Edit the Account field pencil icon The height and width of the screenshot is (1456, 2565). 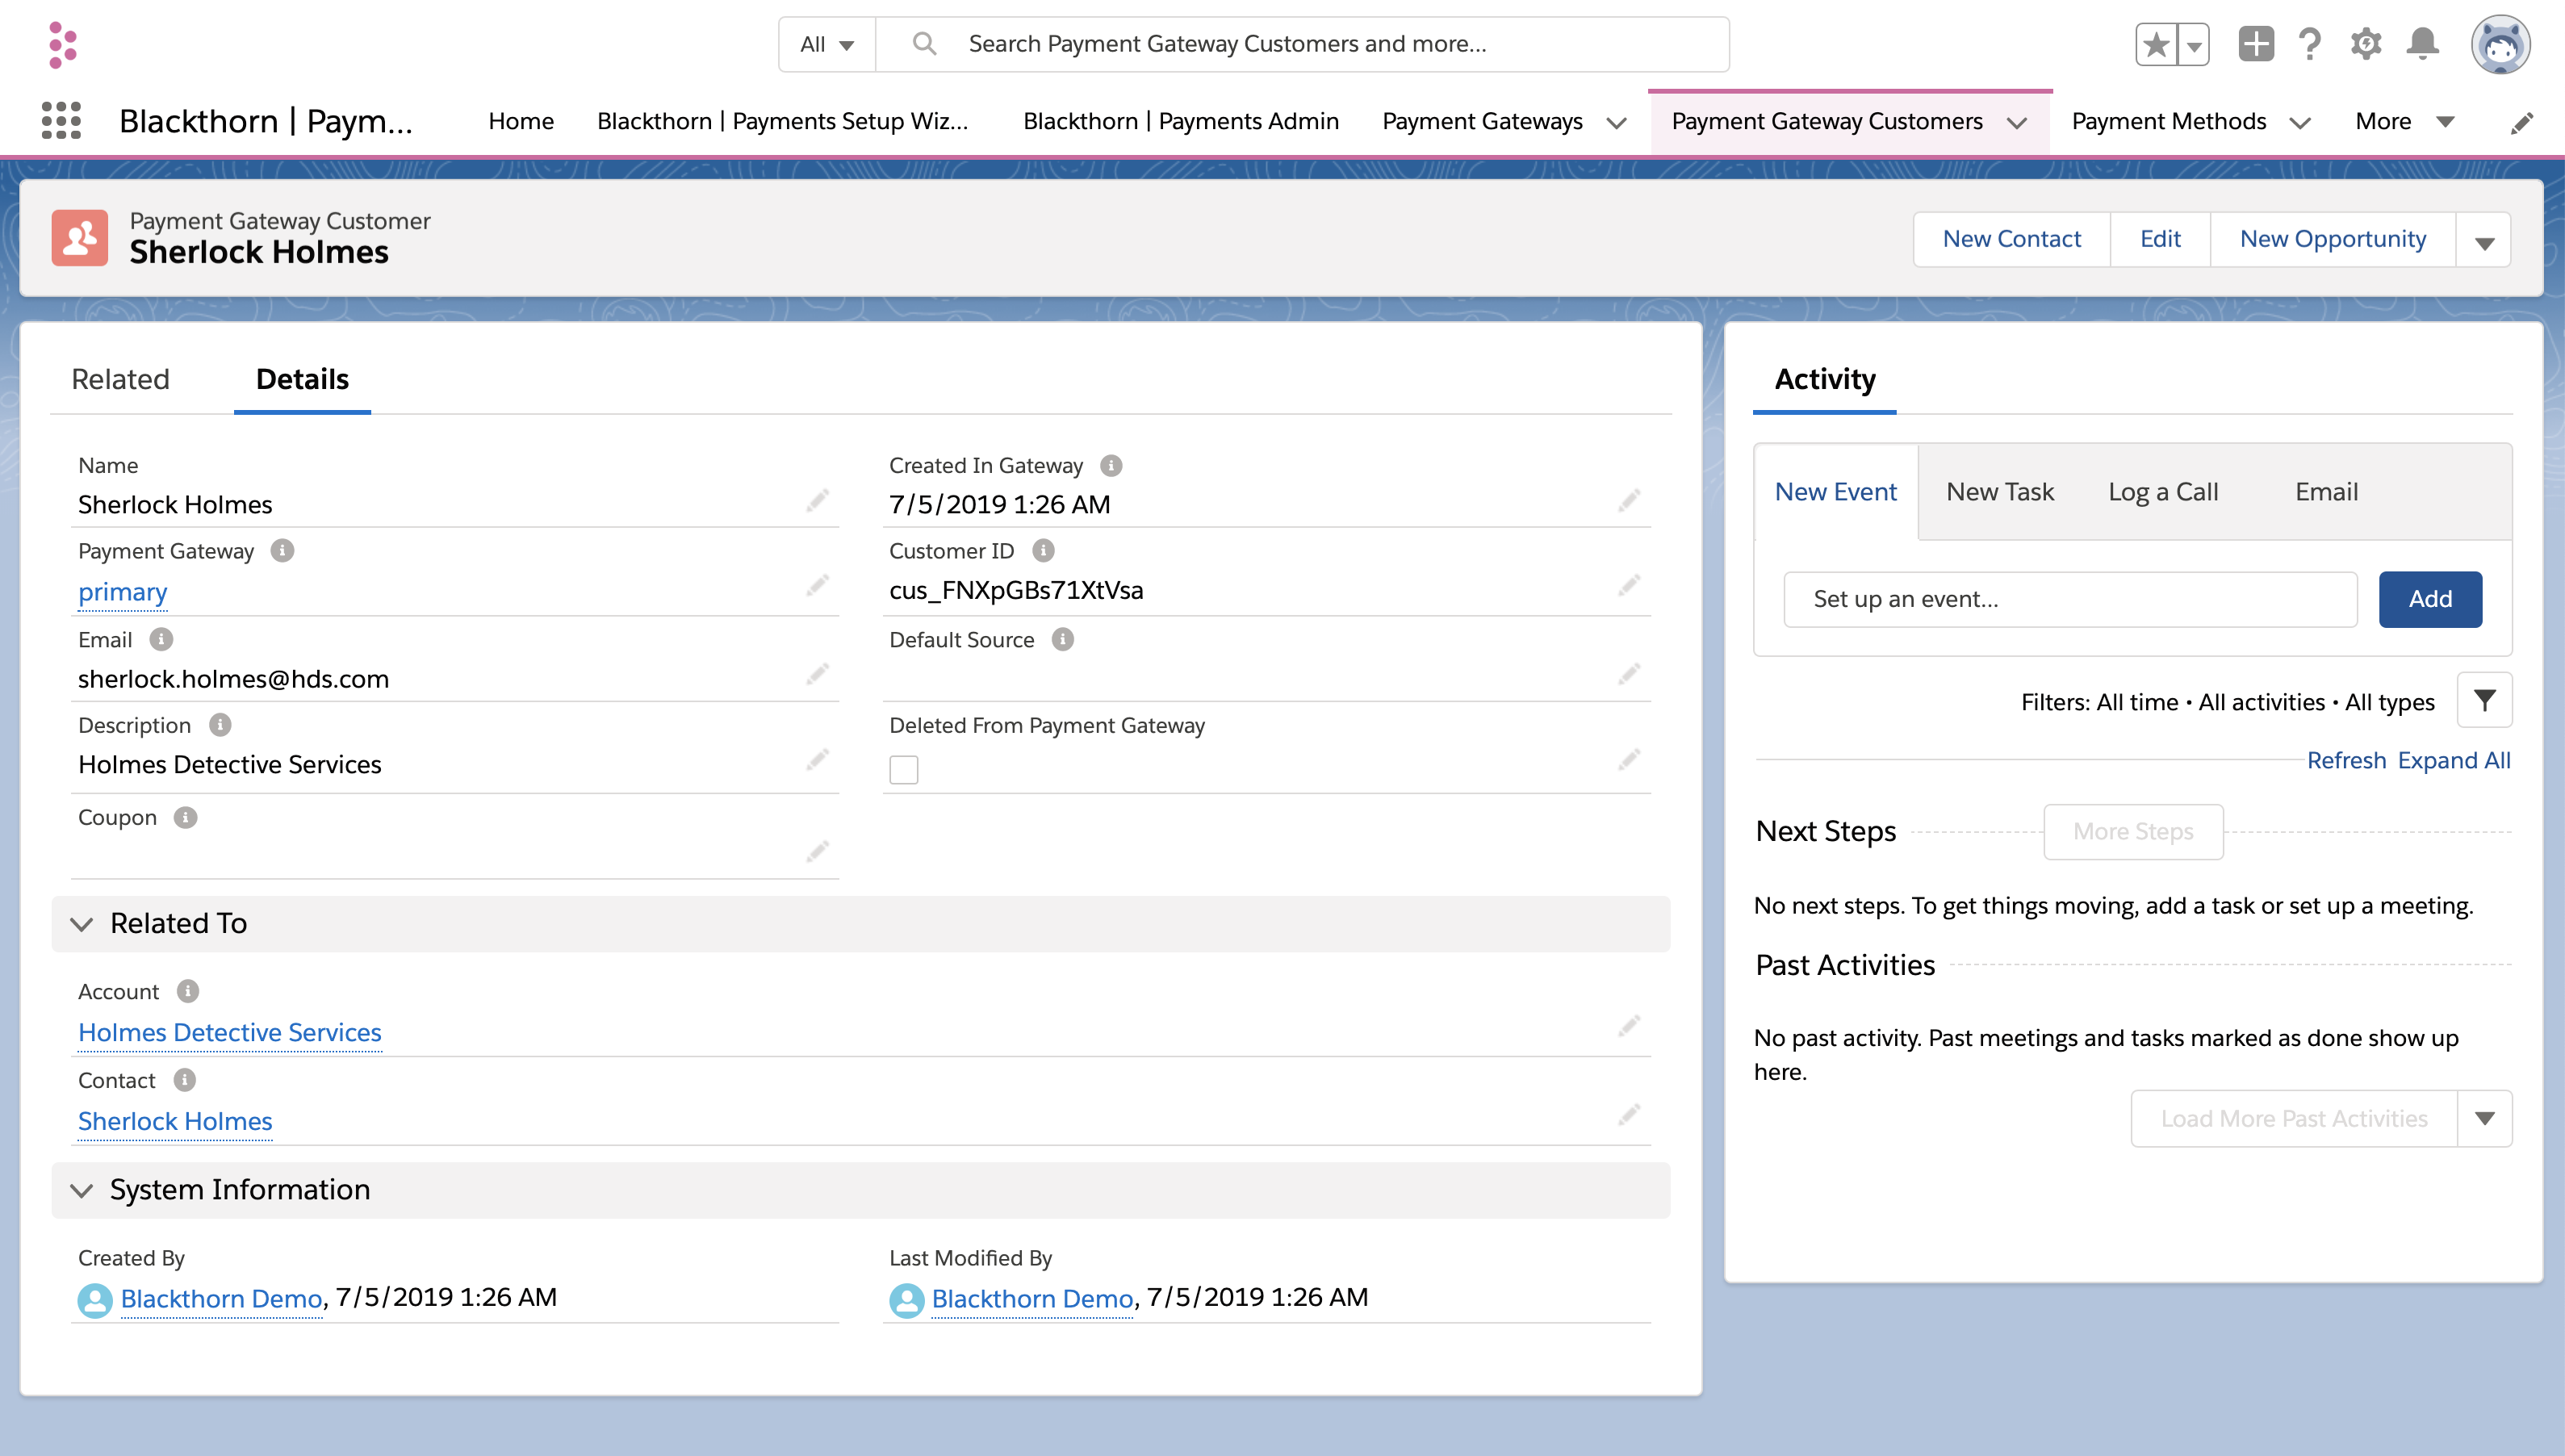[1629, 1026]
